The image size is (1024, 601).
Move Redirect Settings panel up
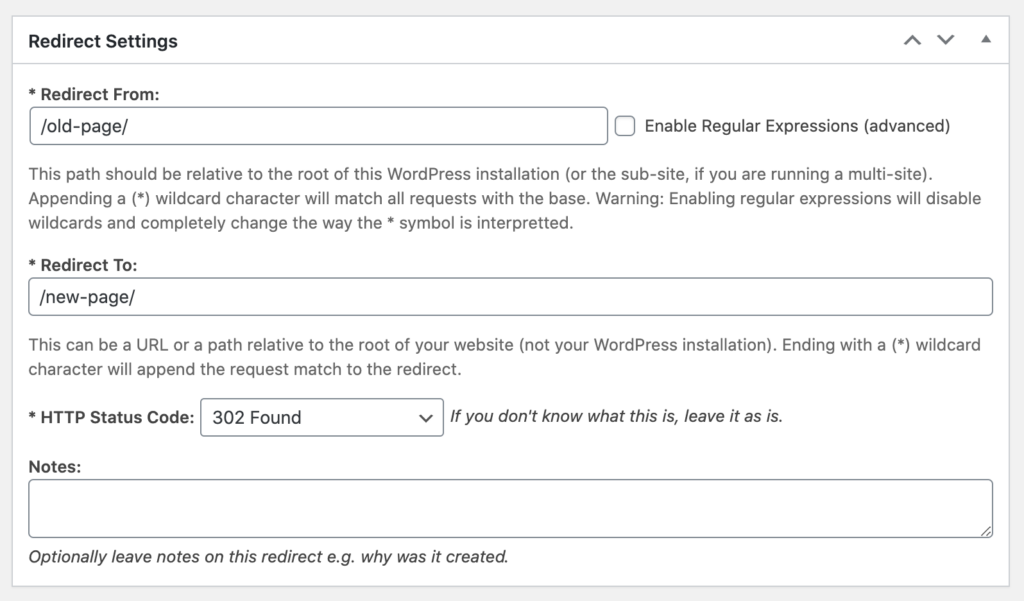[912, 41]
